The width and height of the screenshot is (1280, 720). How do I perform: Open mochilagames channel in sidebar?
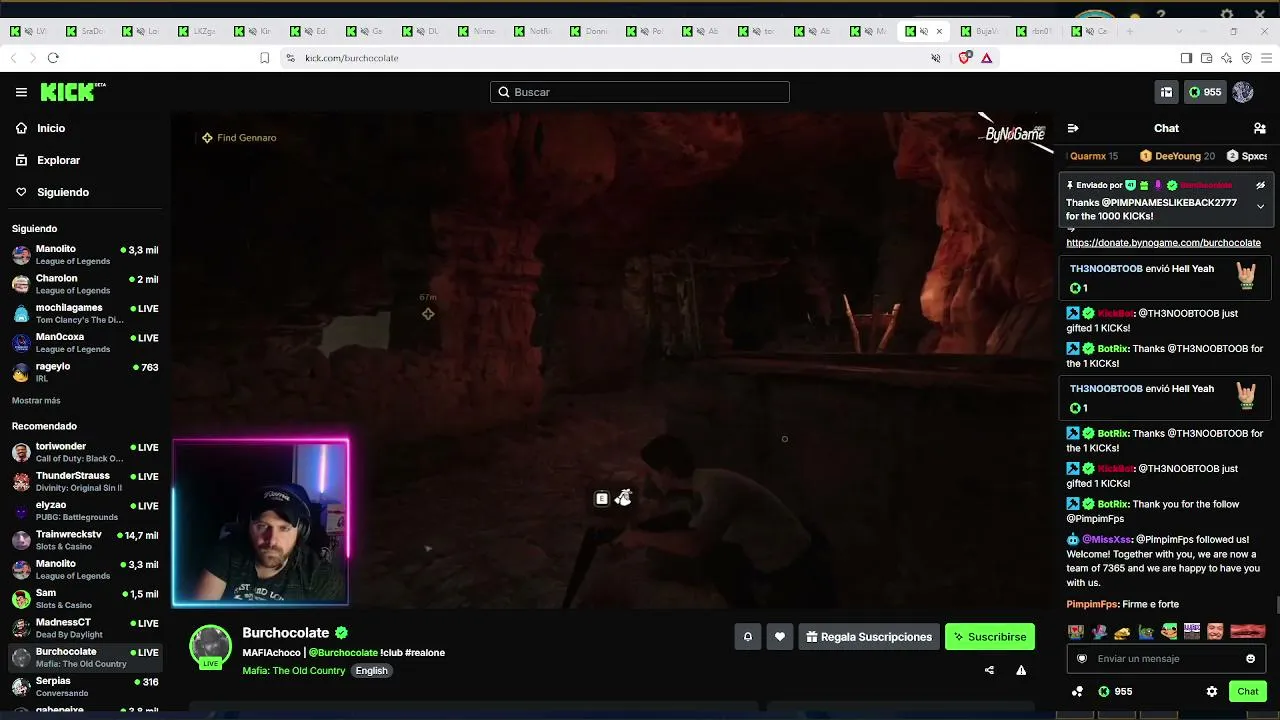85,313
